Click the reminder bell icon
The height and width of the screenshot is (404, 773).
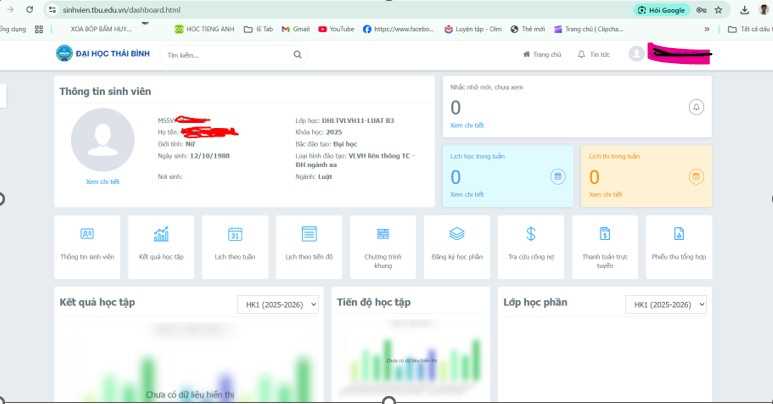pos(696,107)
